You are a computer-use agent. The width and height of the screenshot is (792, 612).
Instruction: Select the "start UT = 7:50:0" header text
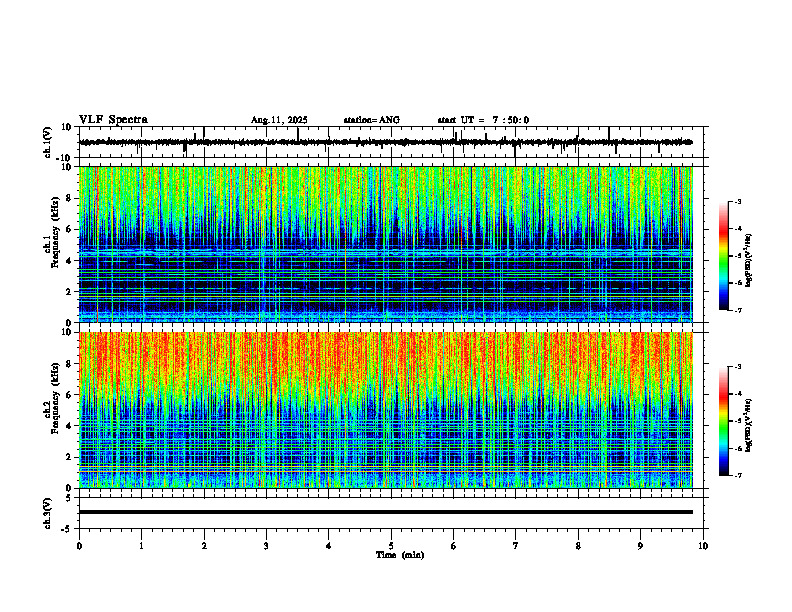483,120
